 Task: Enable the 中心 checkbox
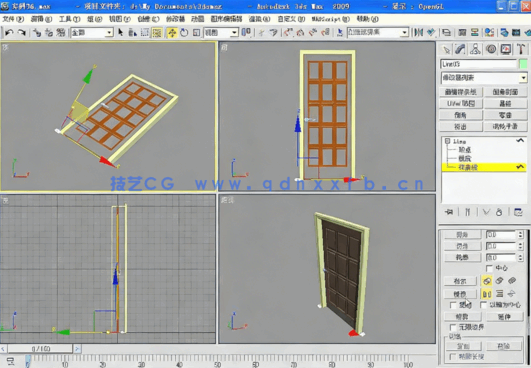tap(489, 268)
